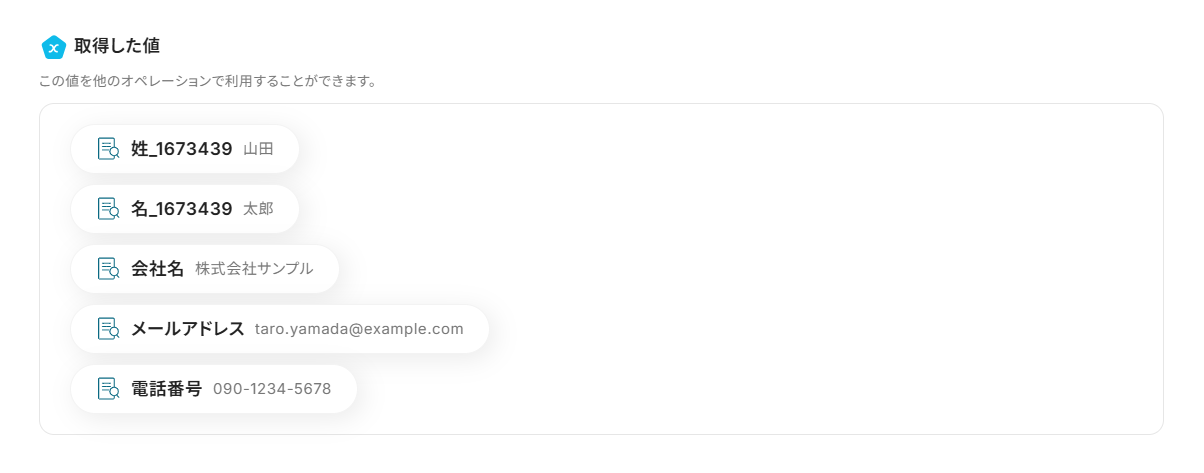Click the sample value 太郎
Image resolution: width=1204 pixels, height=473 pixels.
point(258,209)
